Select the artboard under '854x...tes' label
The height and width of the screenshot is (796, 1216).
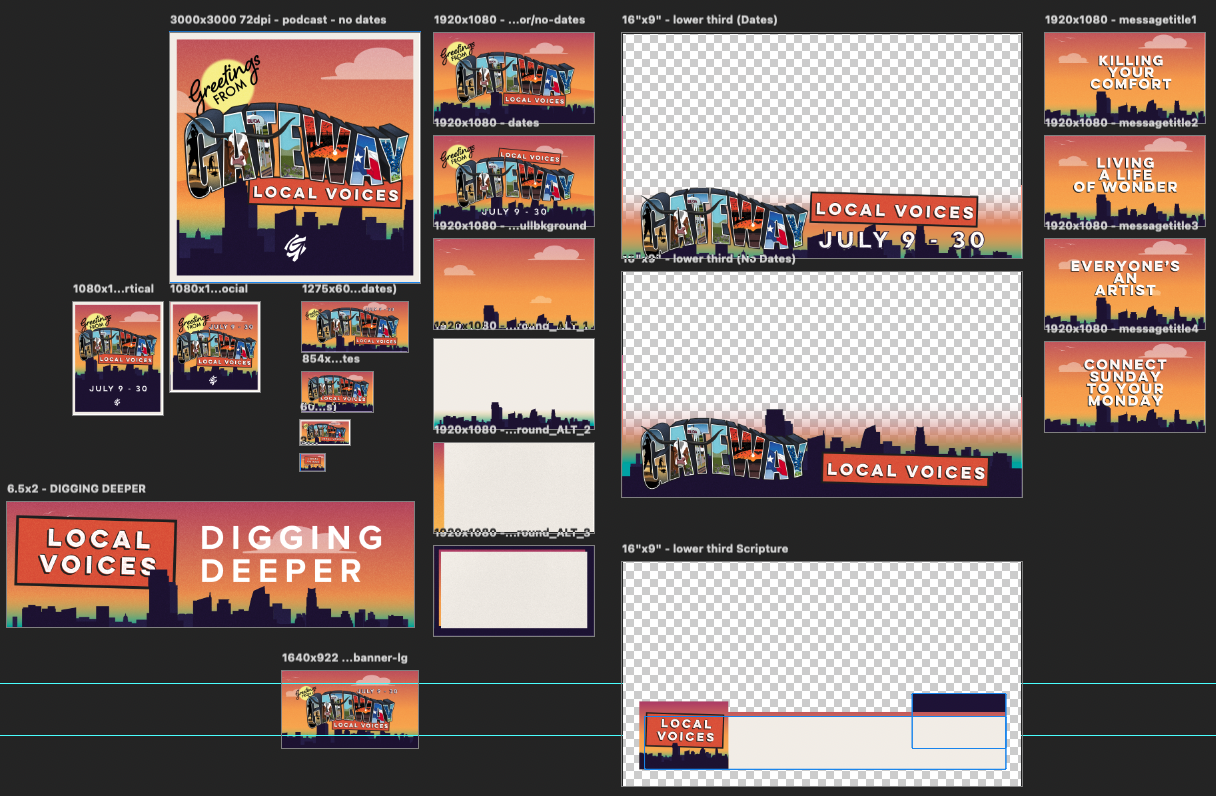click(x=338, y=391)
